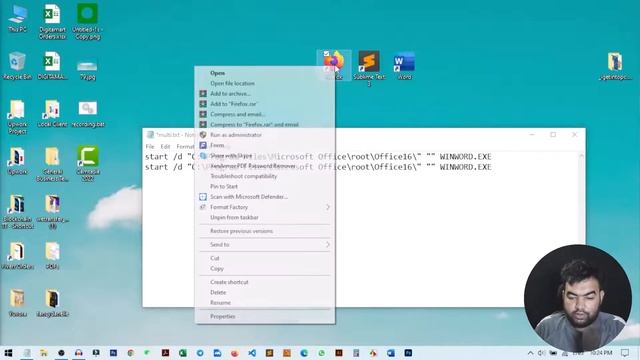Select the Digitamart Orders Excel file icon

52,21
